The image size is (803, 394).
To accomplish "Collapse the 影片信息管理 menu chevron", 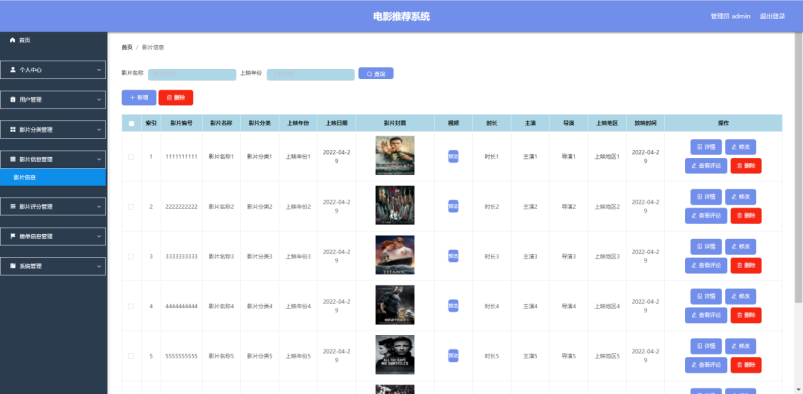I will tap(99, 159).
